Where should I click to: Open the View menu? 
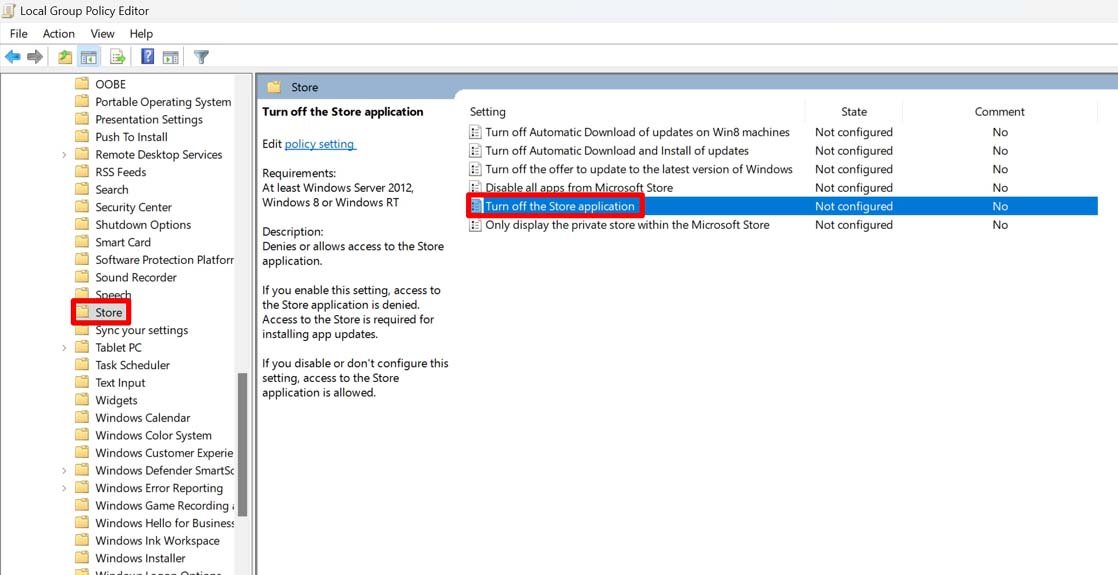tap(103, 34)
